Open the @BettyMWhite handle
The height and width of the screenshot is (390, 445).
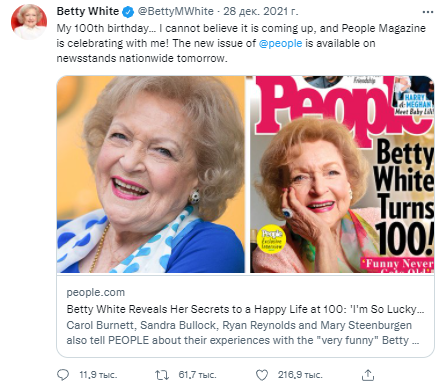click(x=176, y=11)
